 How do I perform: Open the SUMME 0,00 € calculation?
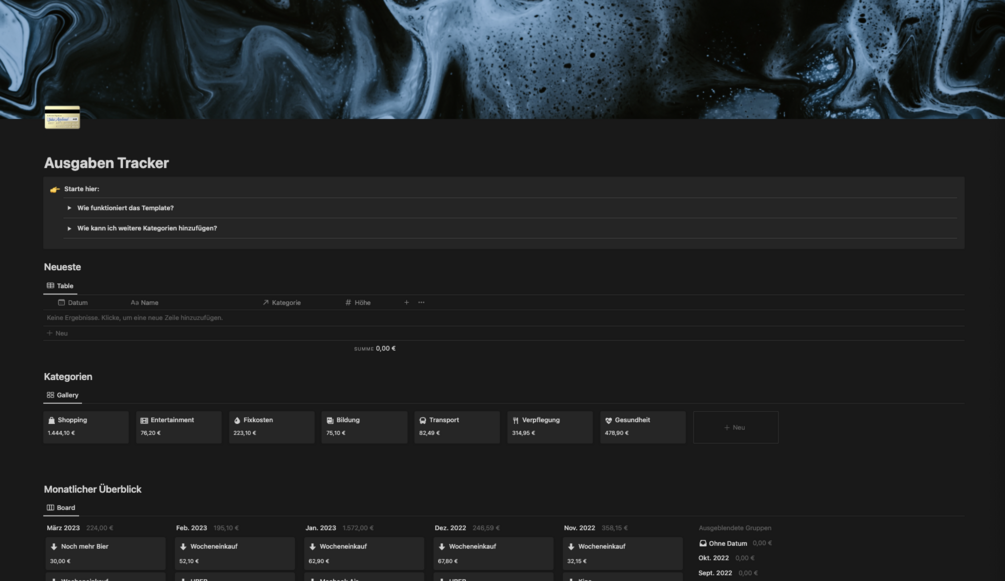pos(375,348)
